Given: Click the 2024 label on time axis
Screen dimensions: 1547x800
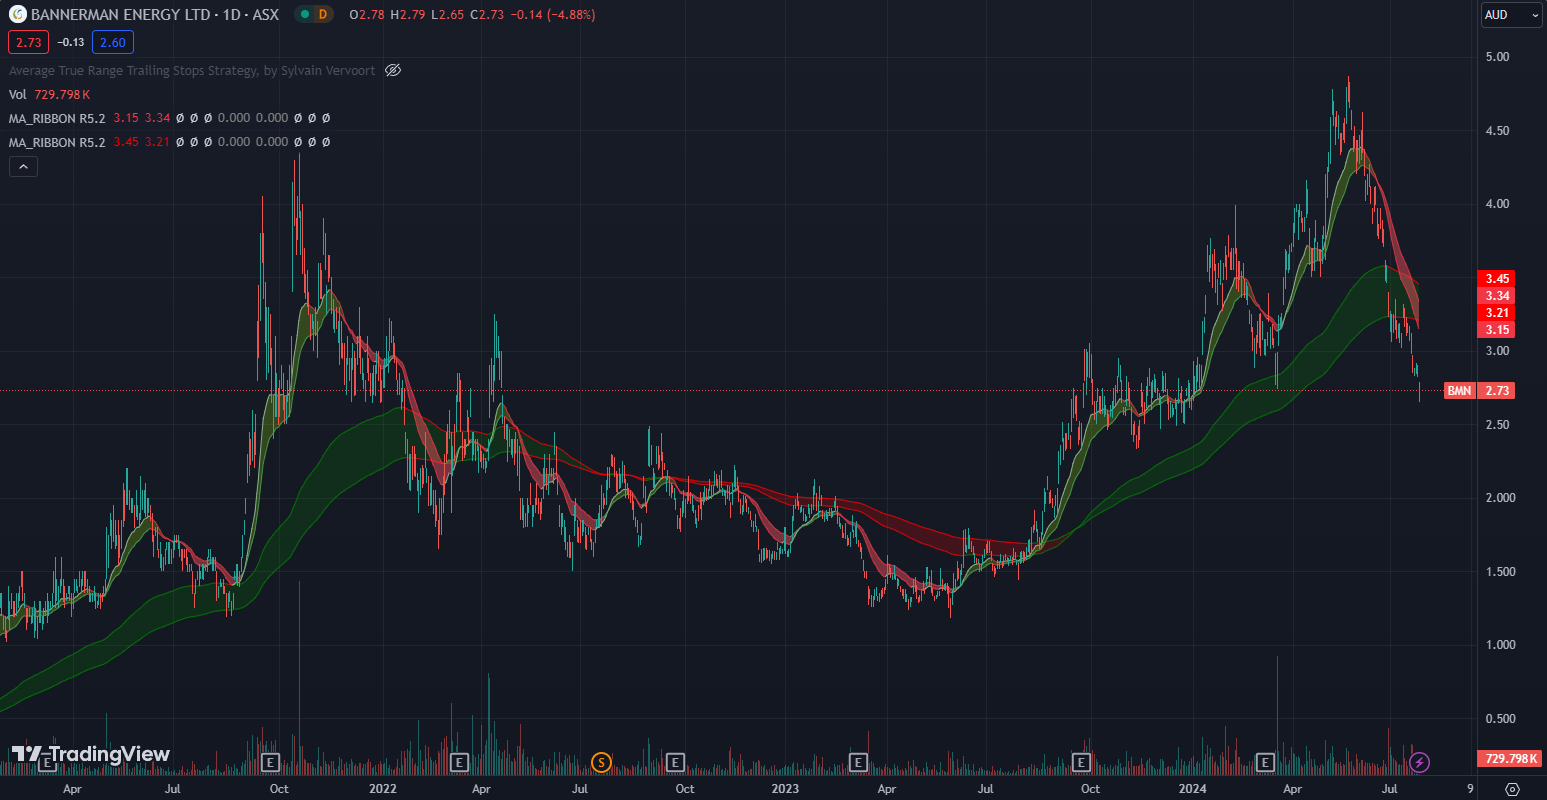Looking at the screenshot, I should [1192, 789].
